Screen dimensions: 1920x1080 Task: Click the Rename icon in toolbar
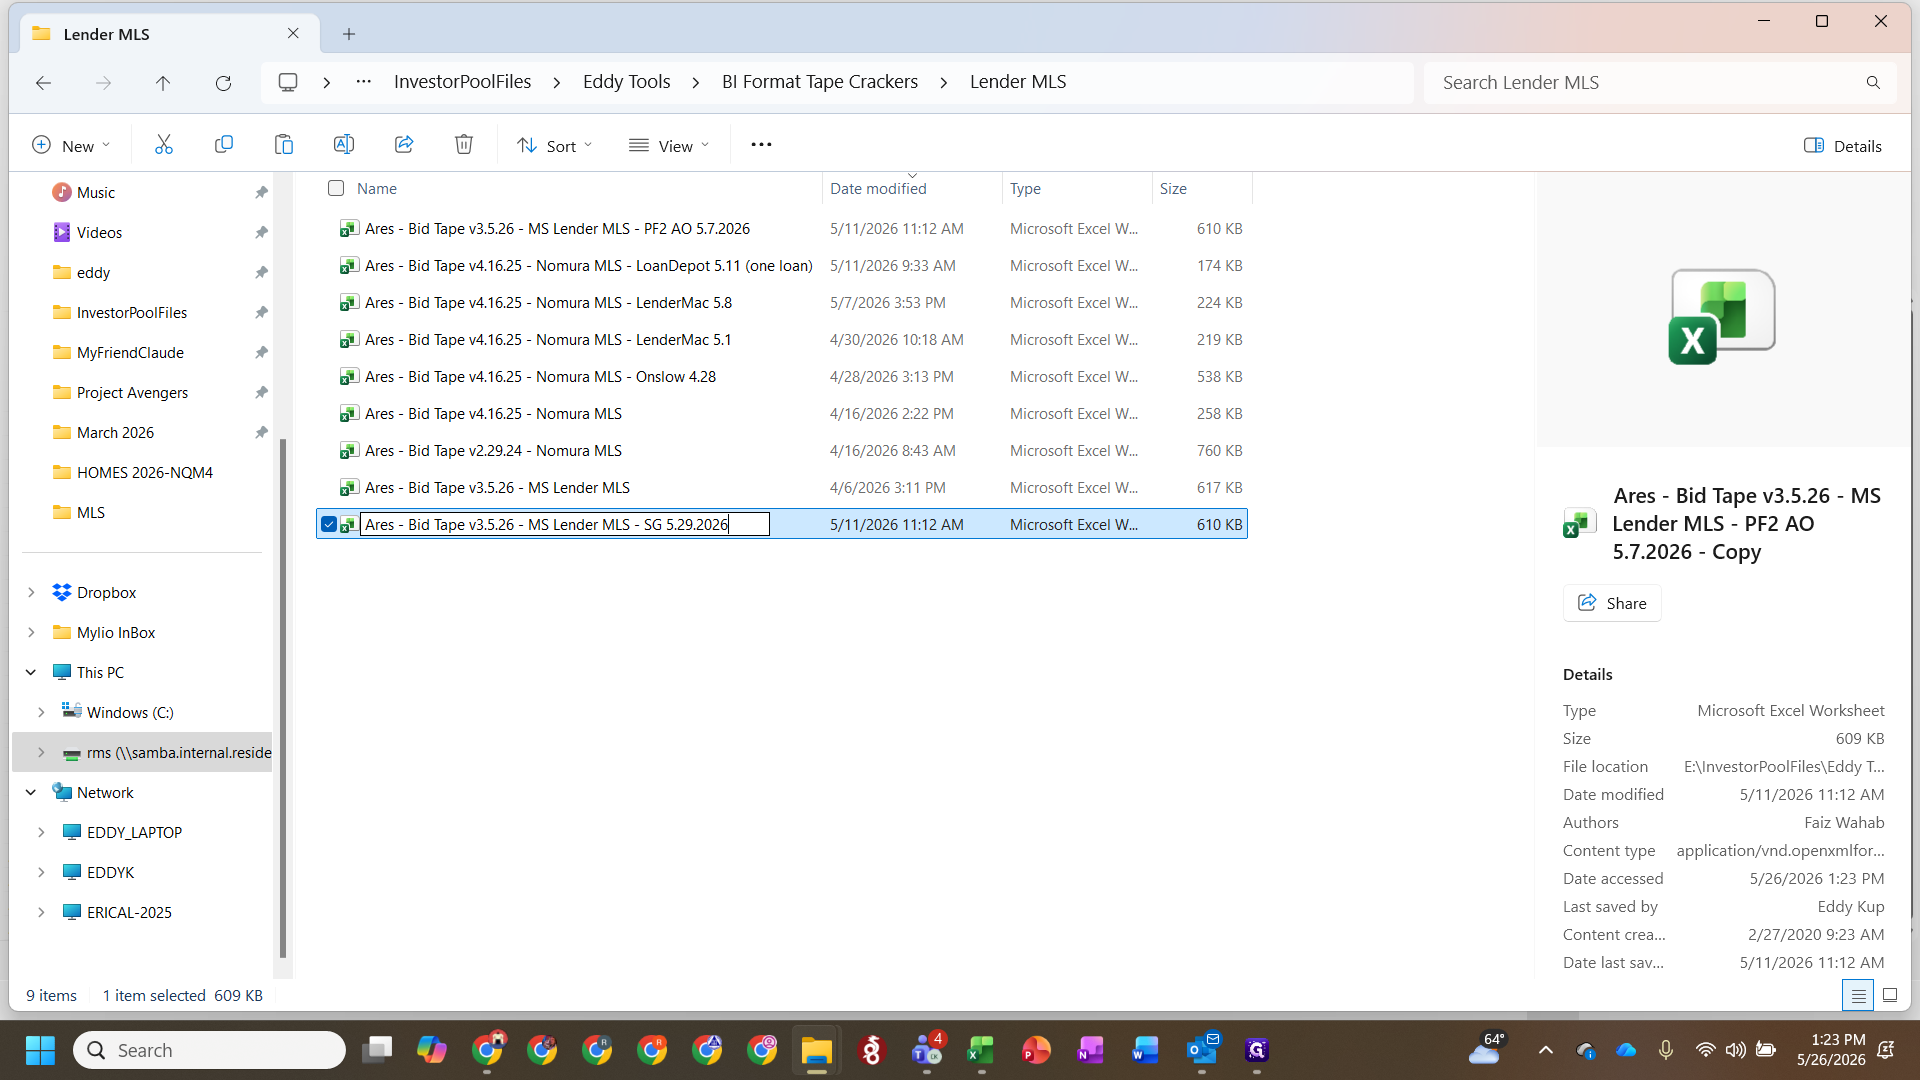pos(344,145)
